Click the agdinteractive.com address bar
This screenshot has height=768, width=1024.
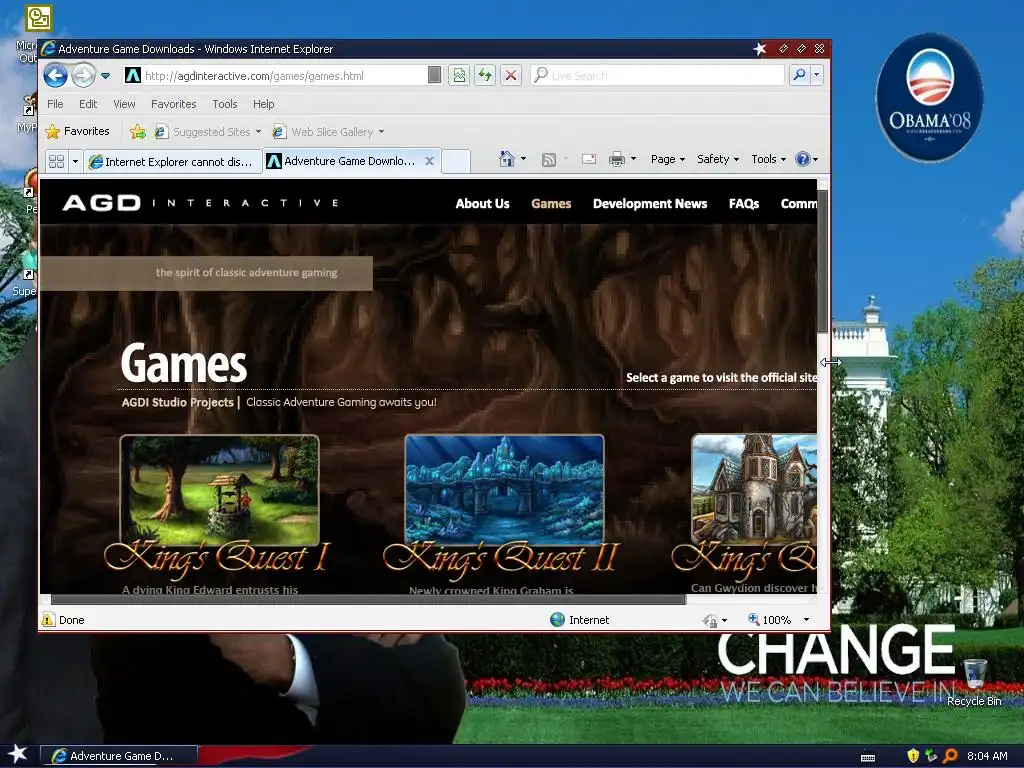coord(283,76)
